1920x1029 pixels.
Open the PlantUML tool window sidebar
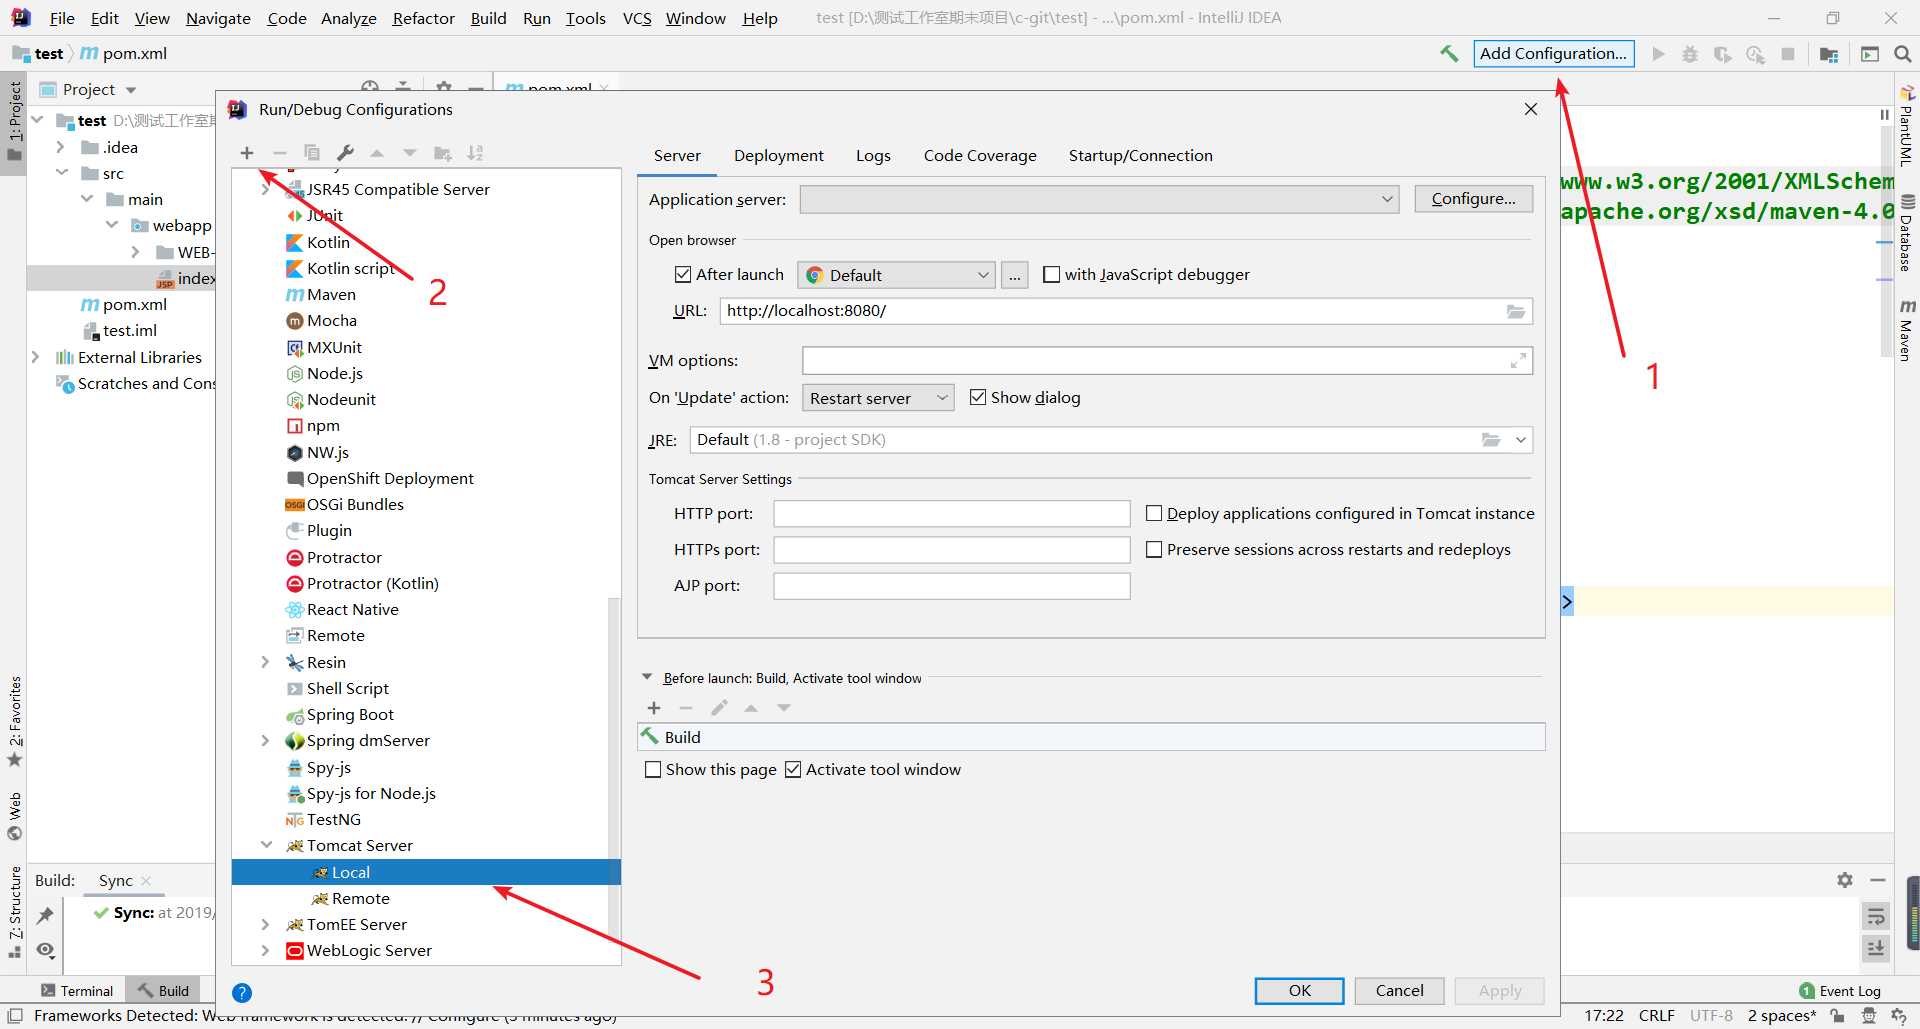[x=1907, y=127]
